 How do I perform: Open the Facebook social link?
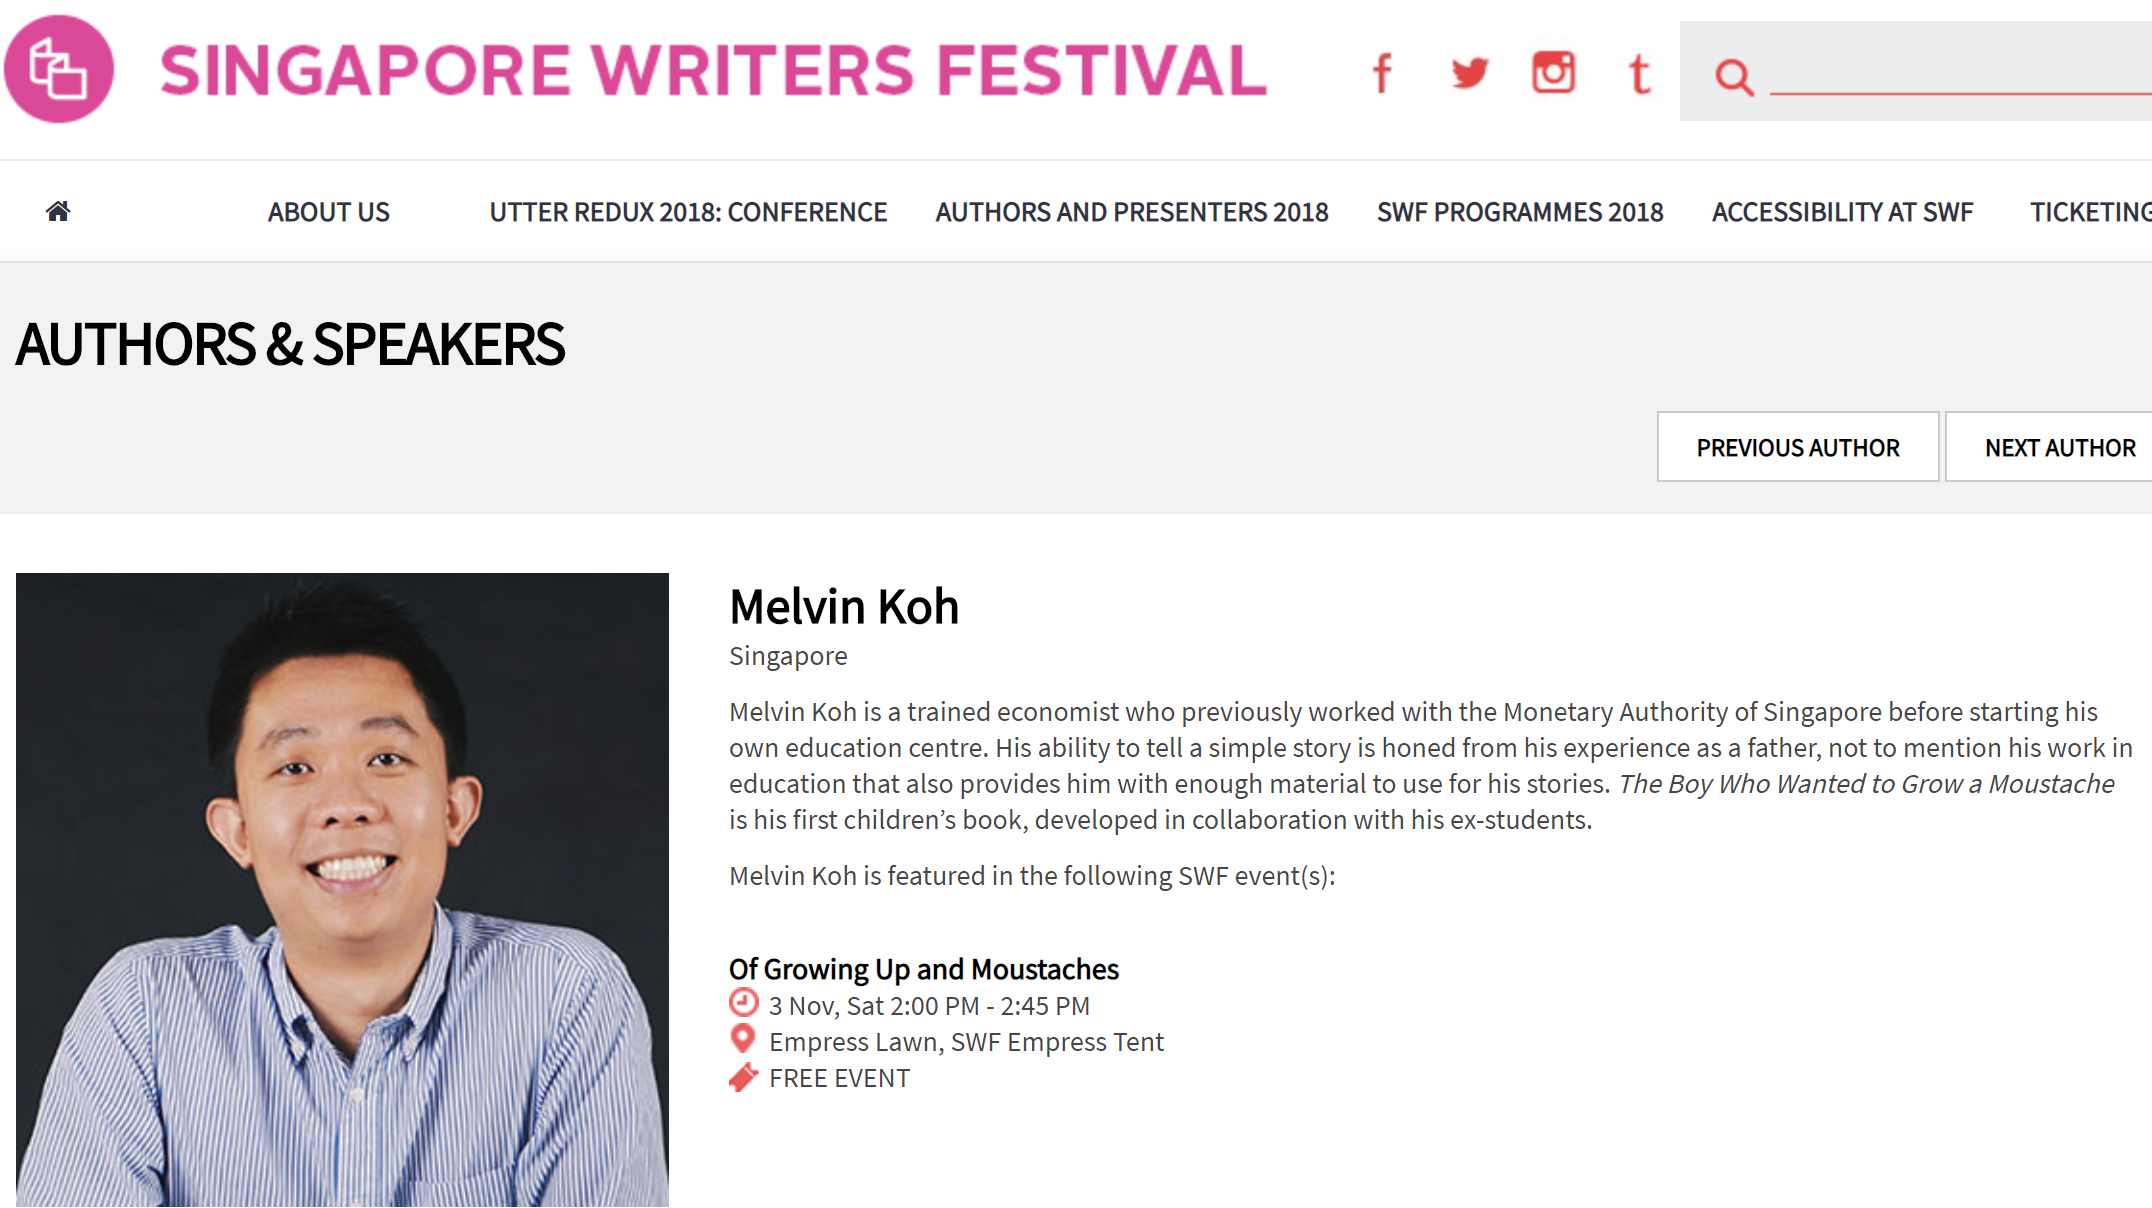pyautogui.click(x=1382, y=73)
